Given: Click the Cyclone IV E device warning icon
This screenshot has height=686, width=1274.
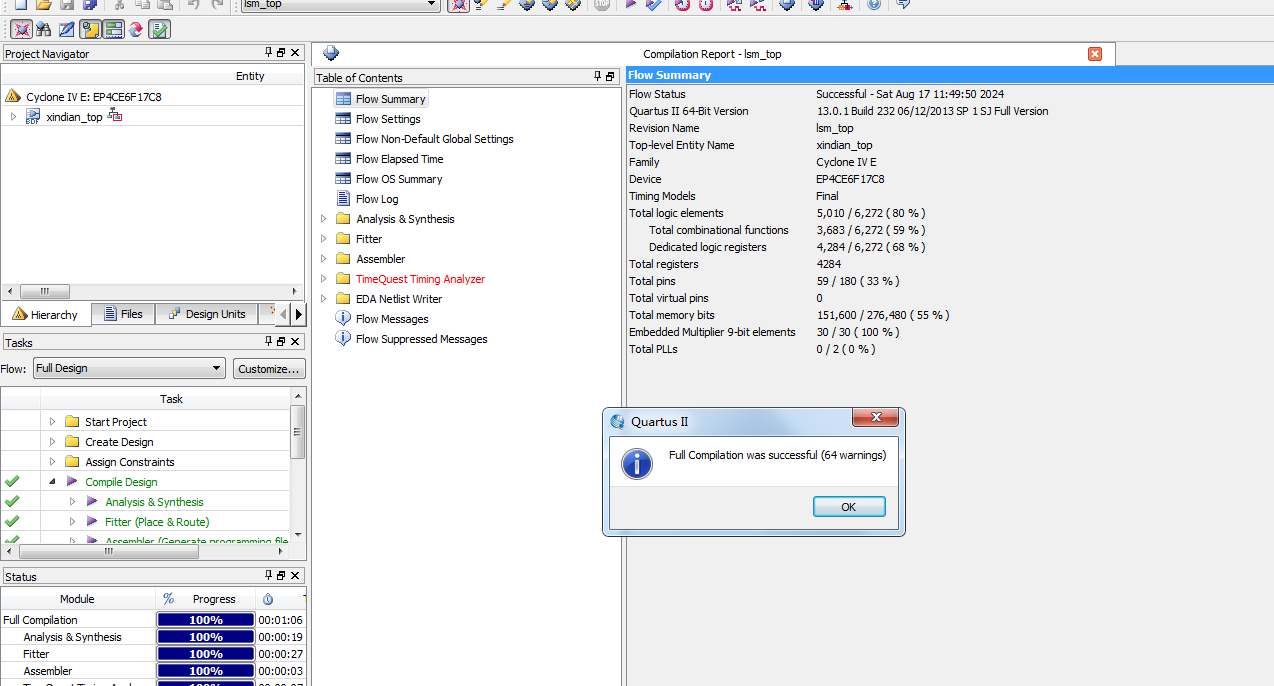Looking at the screenshot, I should point(13,97).
